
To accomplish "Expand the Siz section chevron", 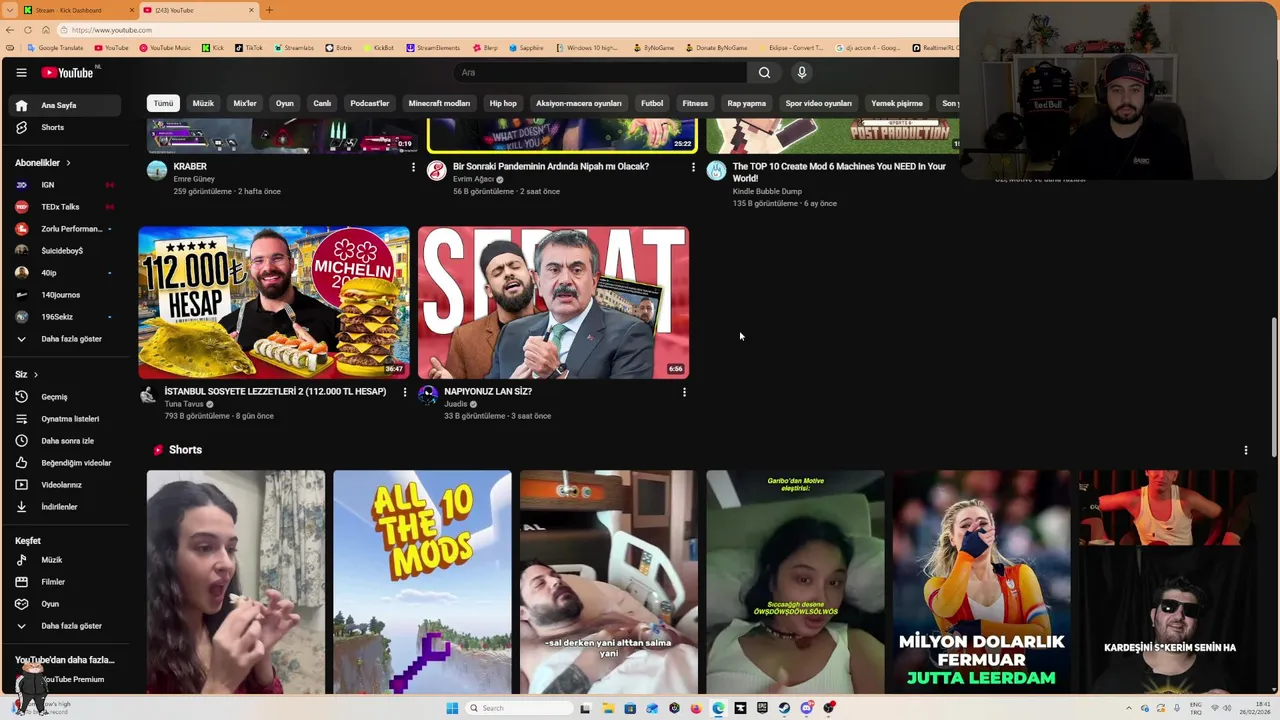I will pos(36,375).
